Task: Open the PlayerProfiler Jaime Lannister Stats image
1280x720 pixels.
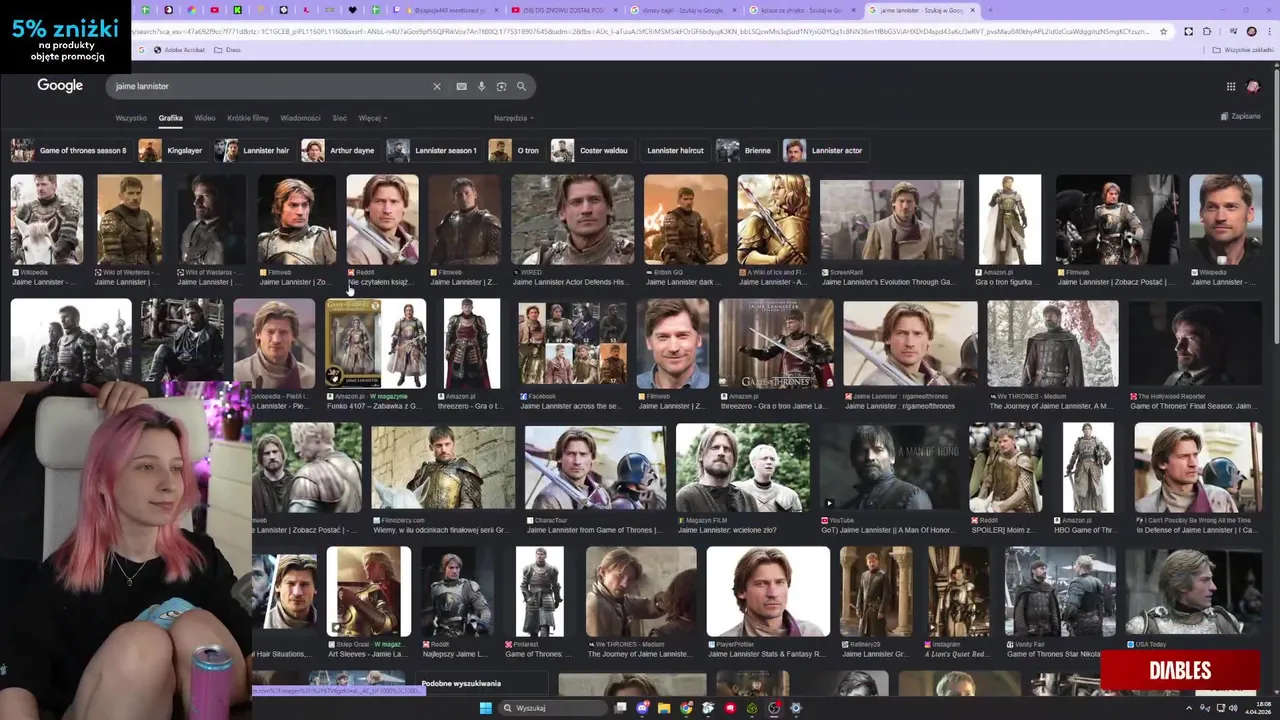Action: click(768, 592)
